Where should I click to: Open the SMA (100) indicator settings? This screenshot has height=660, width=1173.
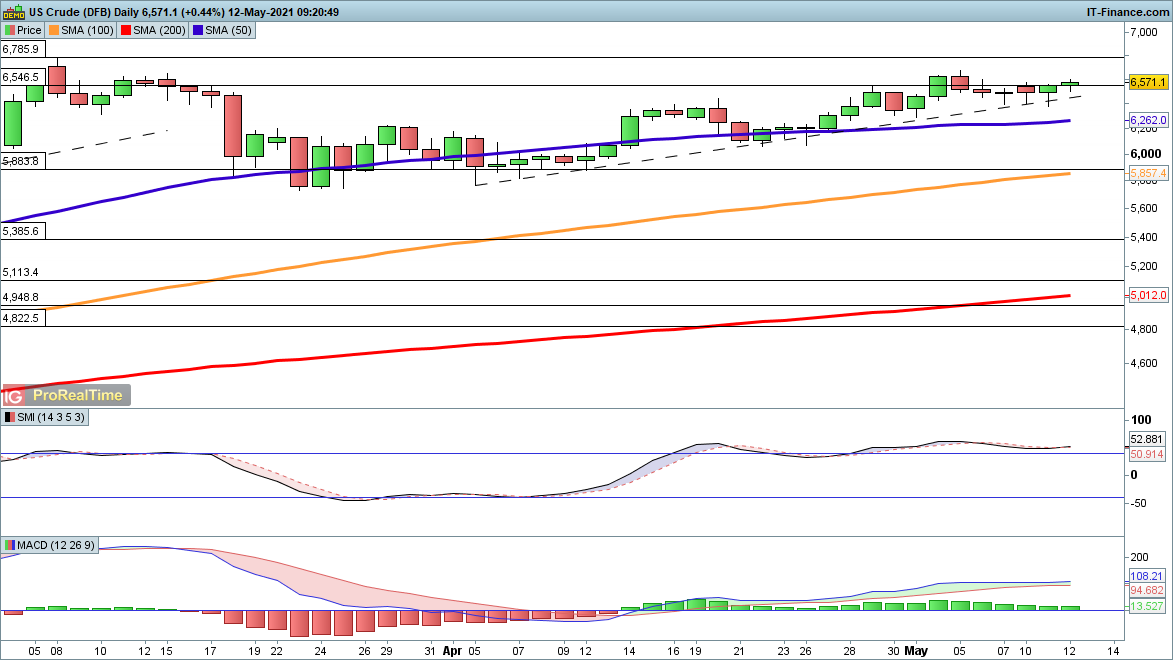pos(88,31)
